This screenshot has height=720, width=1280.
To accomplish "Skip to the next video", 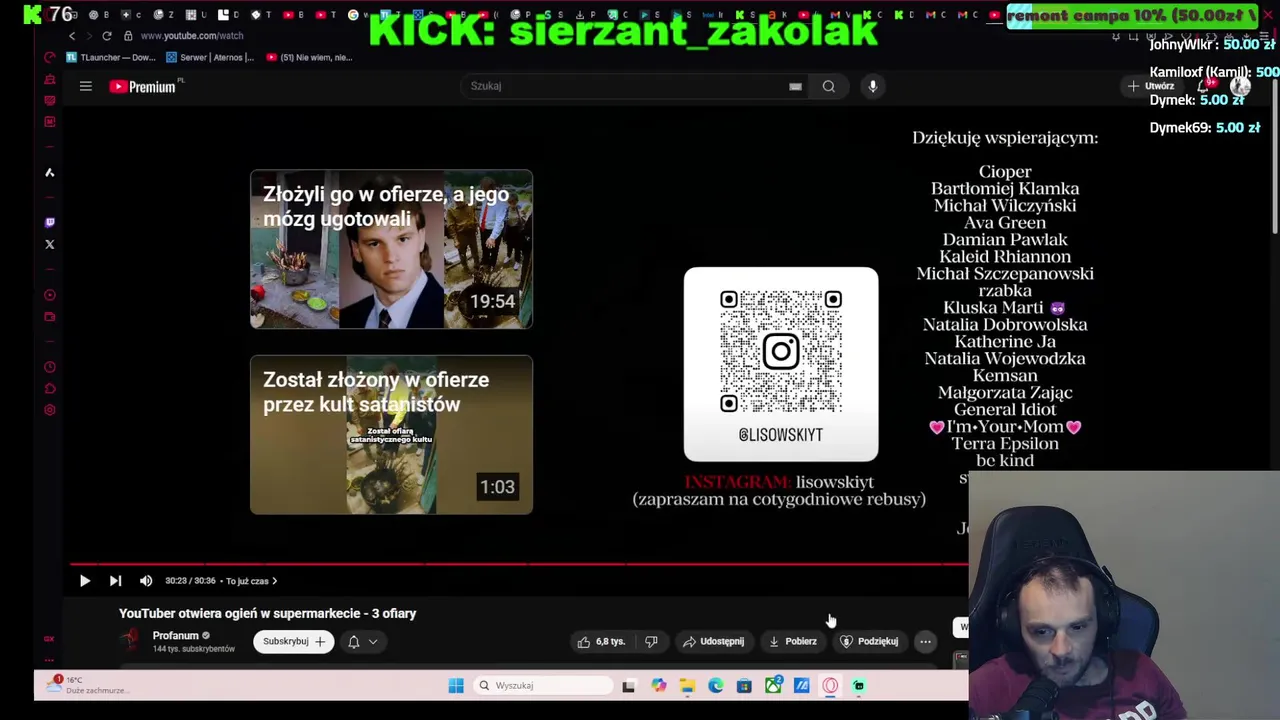I will point(115,581).
